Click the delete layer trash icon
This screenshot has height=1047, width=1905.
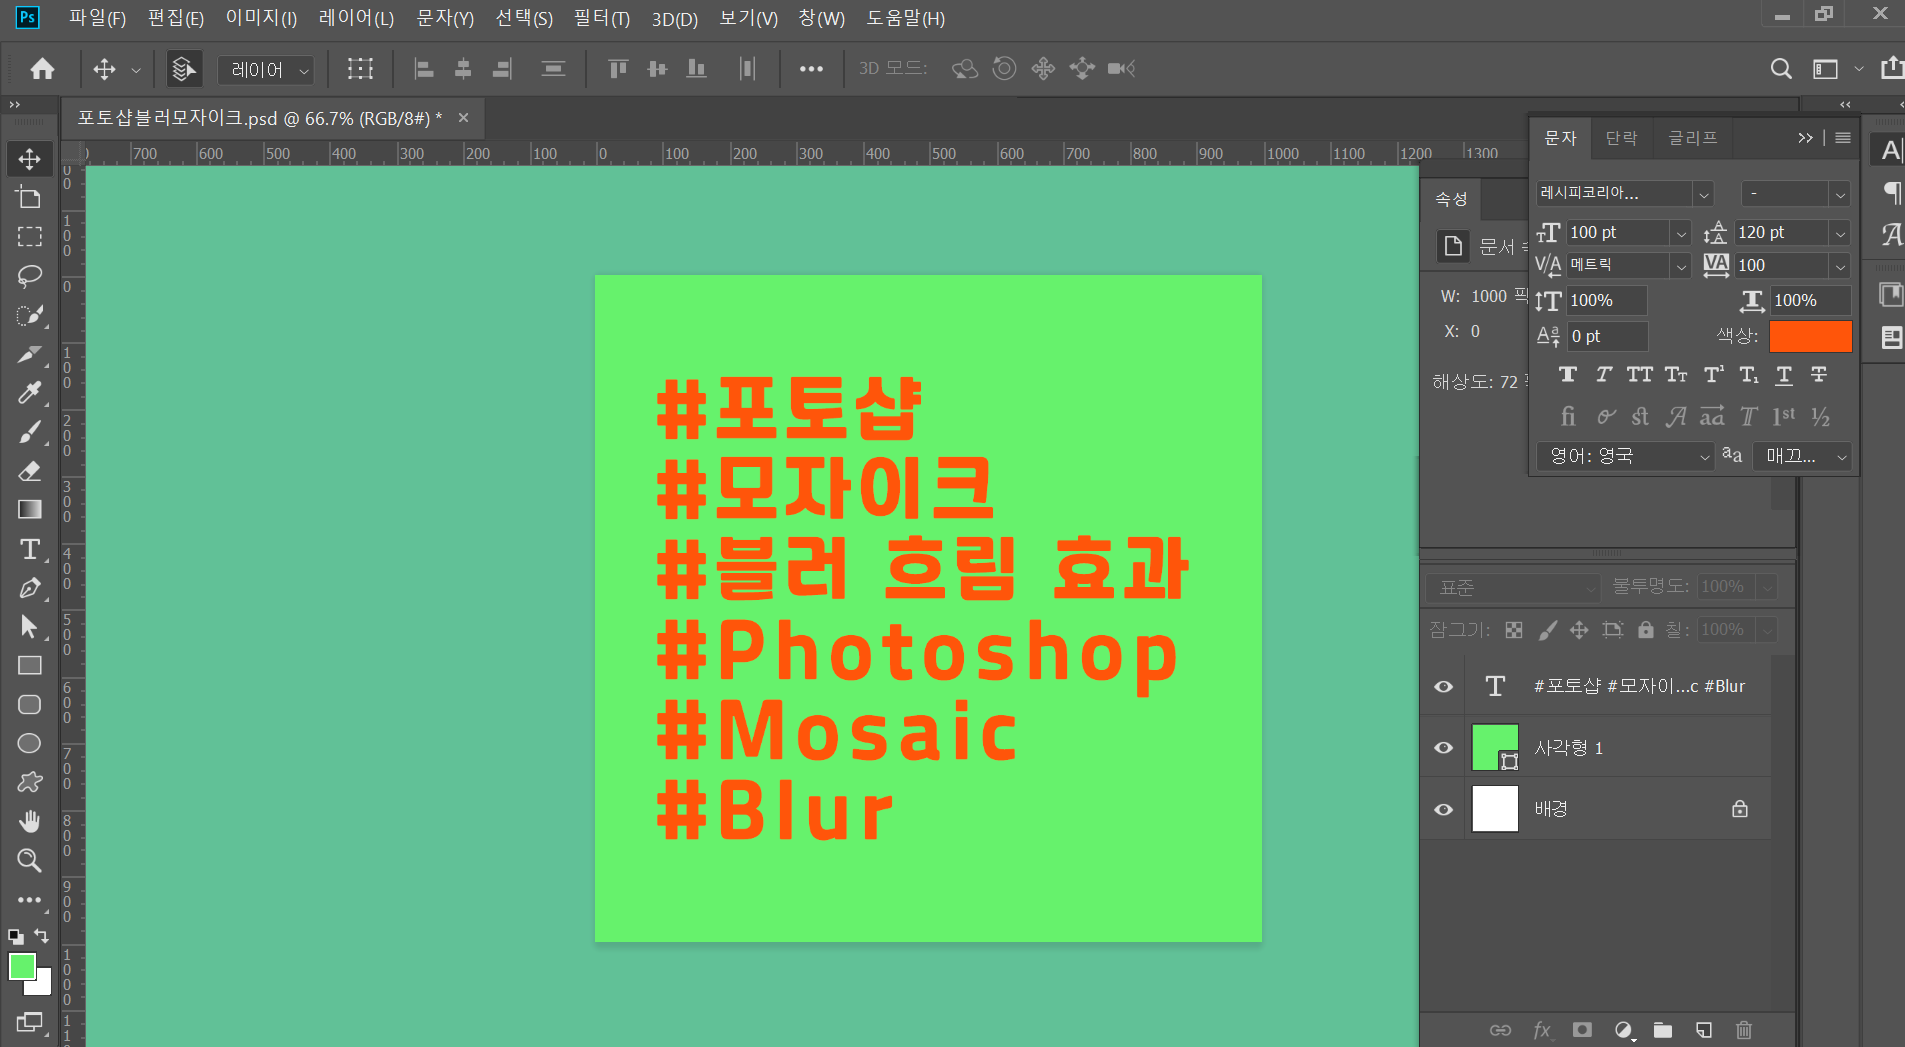1744,1030
